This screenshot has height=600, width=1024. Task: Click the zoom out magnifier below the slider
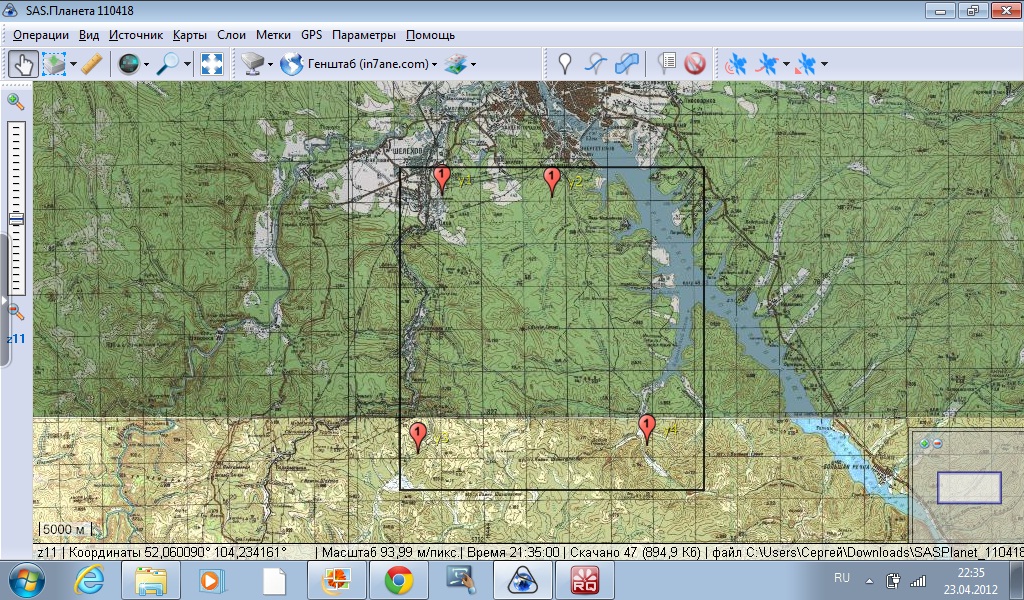click(16, 312)
